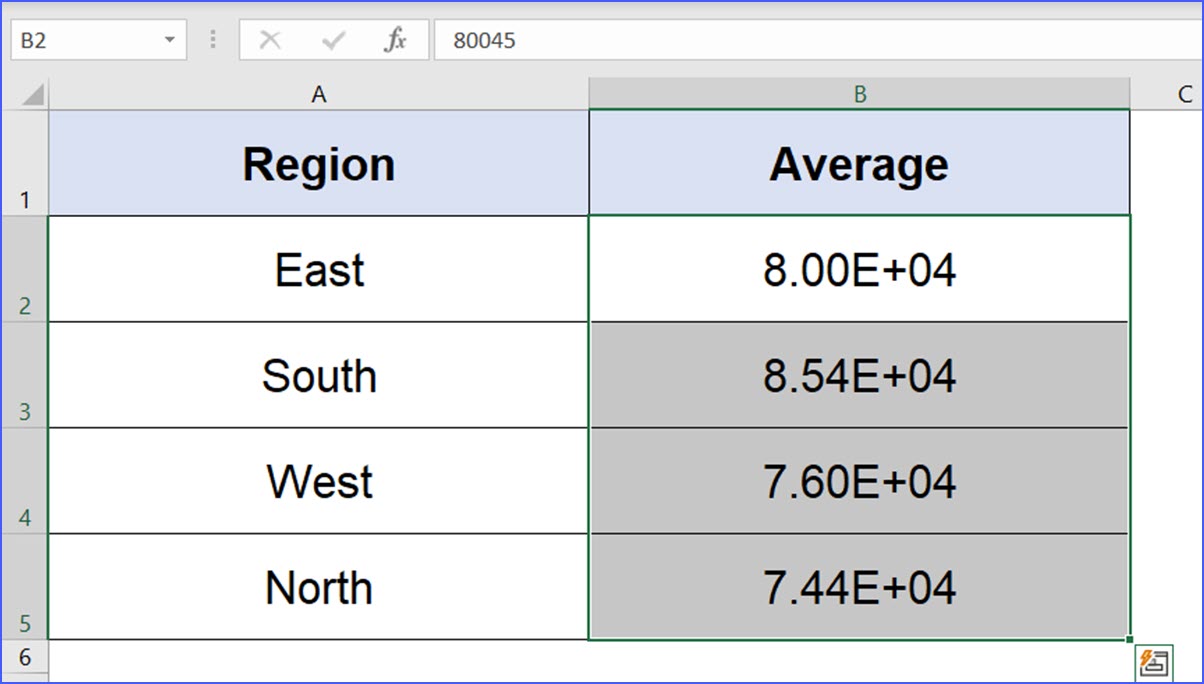Image resolution: width=1204 pixels, height=684 pixels.
Task: Open Insert Function fx dialog
Action: coord(396,40)
